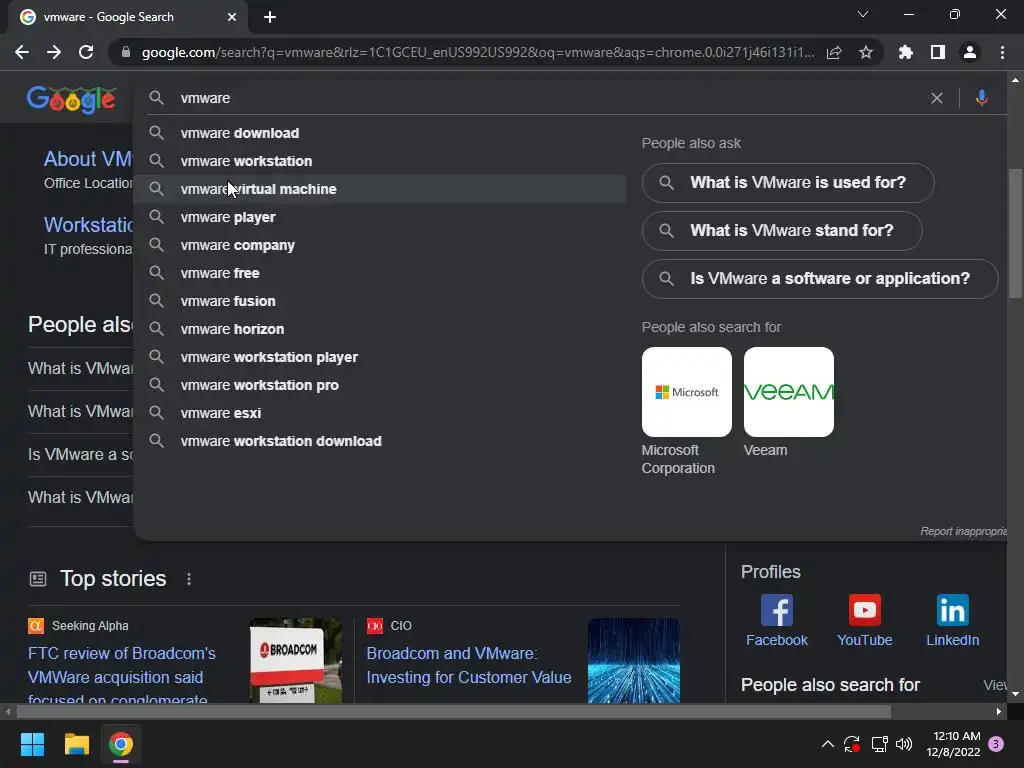1024x768 pixels.
Task: Select suggestion "vmware company"
Action: point(379,246)
